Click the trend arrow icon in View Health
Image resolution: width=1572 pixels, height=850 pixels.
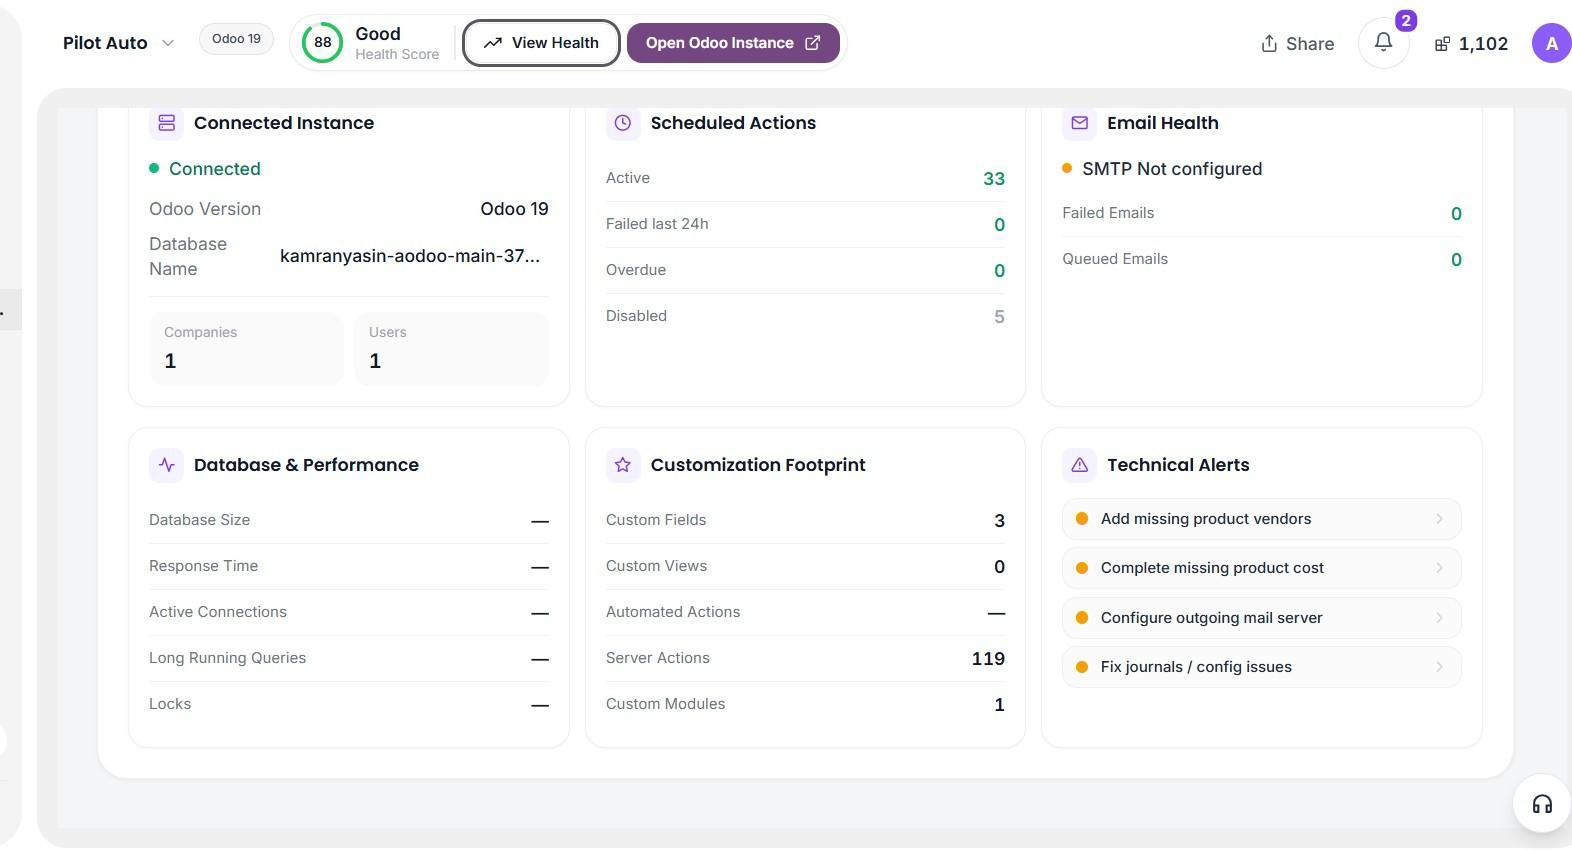click(493, 43)
